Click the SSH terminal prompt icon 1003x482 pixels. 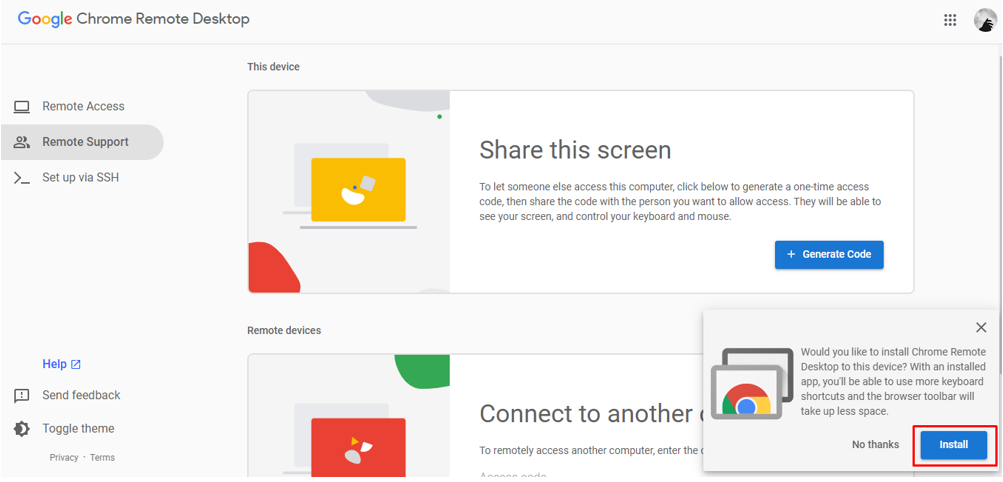pyautogui.click(x=22, y=178)
